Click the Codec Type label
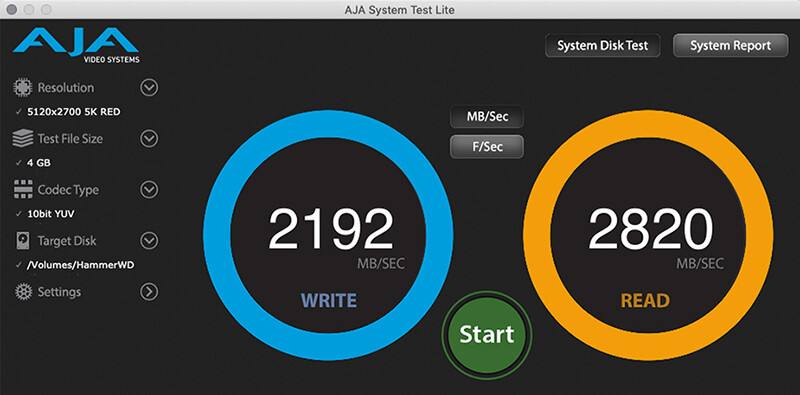This screenshot has height=395, width=800. tap(68, 190)
